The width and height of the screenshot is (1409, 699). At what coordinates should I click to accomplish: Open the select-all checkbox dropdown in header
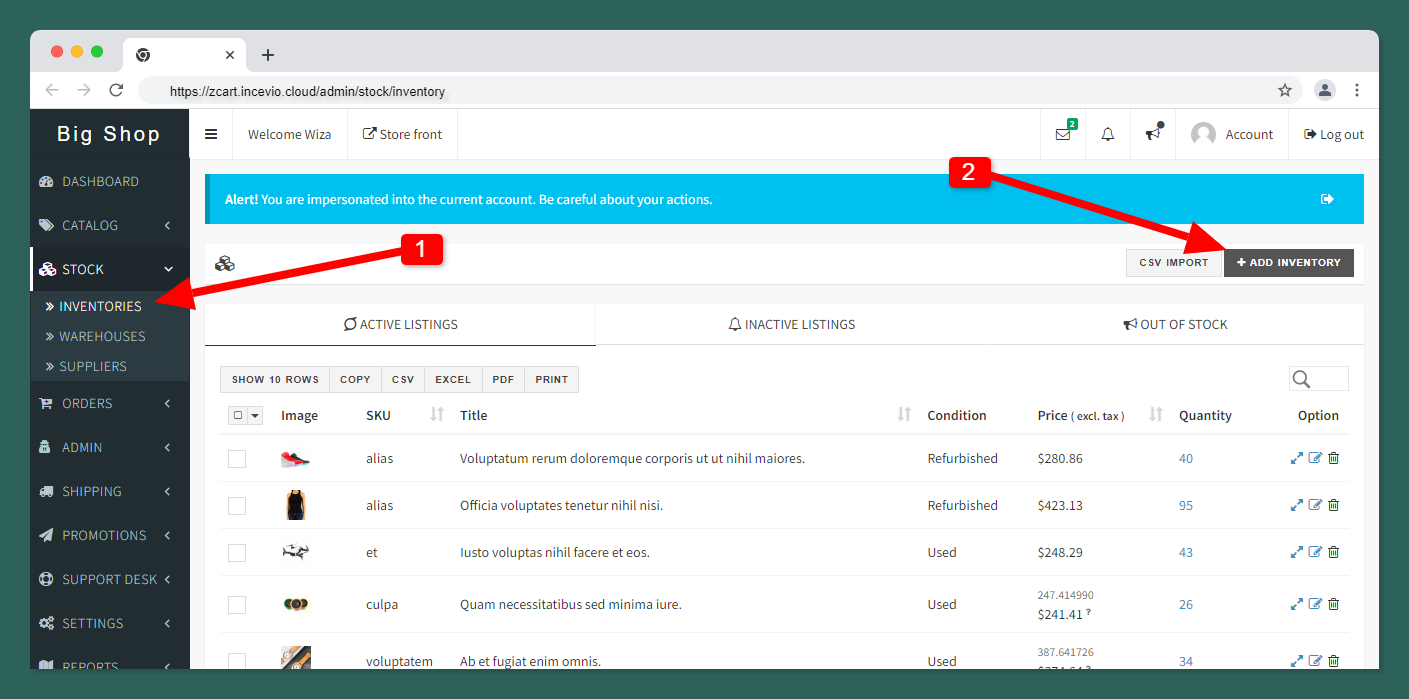[254, 416]
